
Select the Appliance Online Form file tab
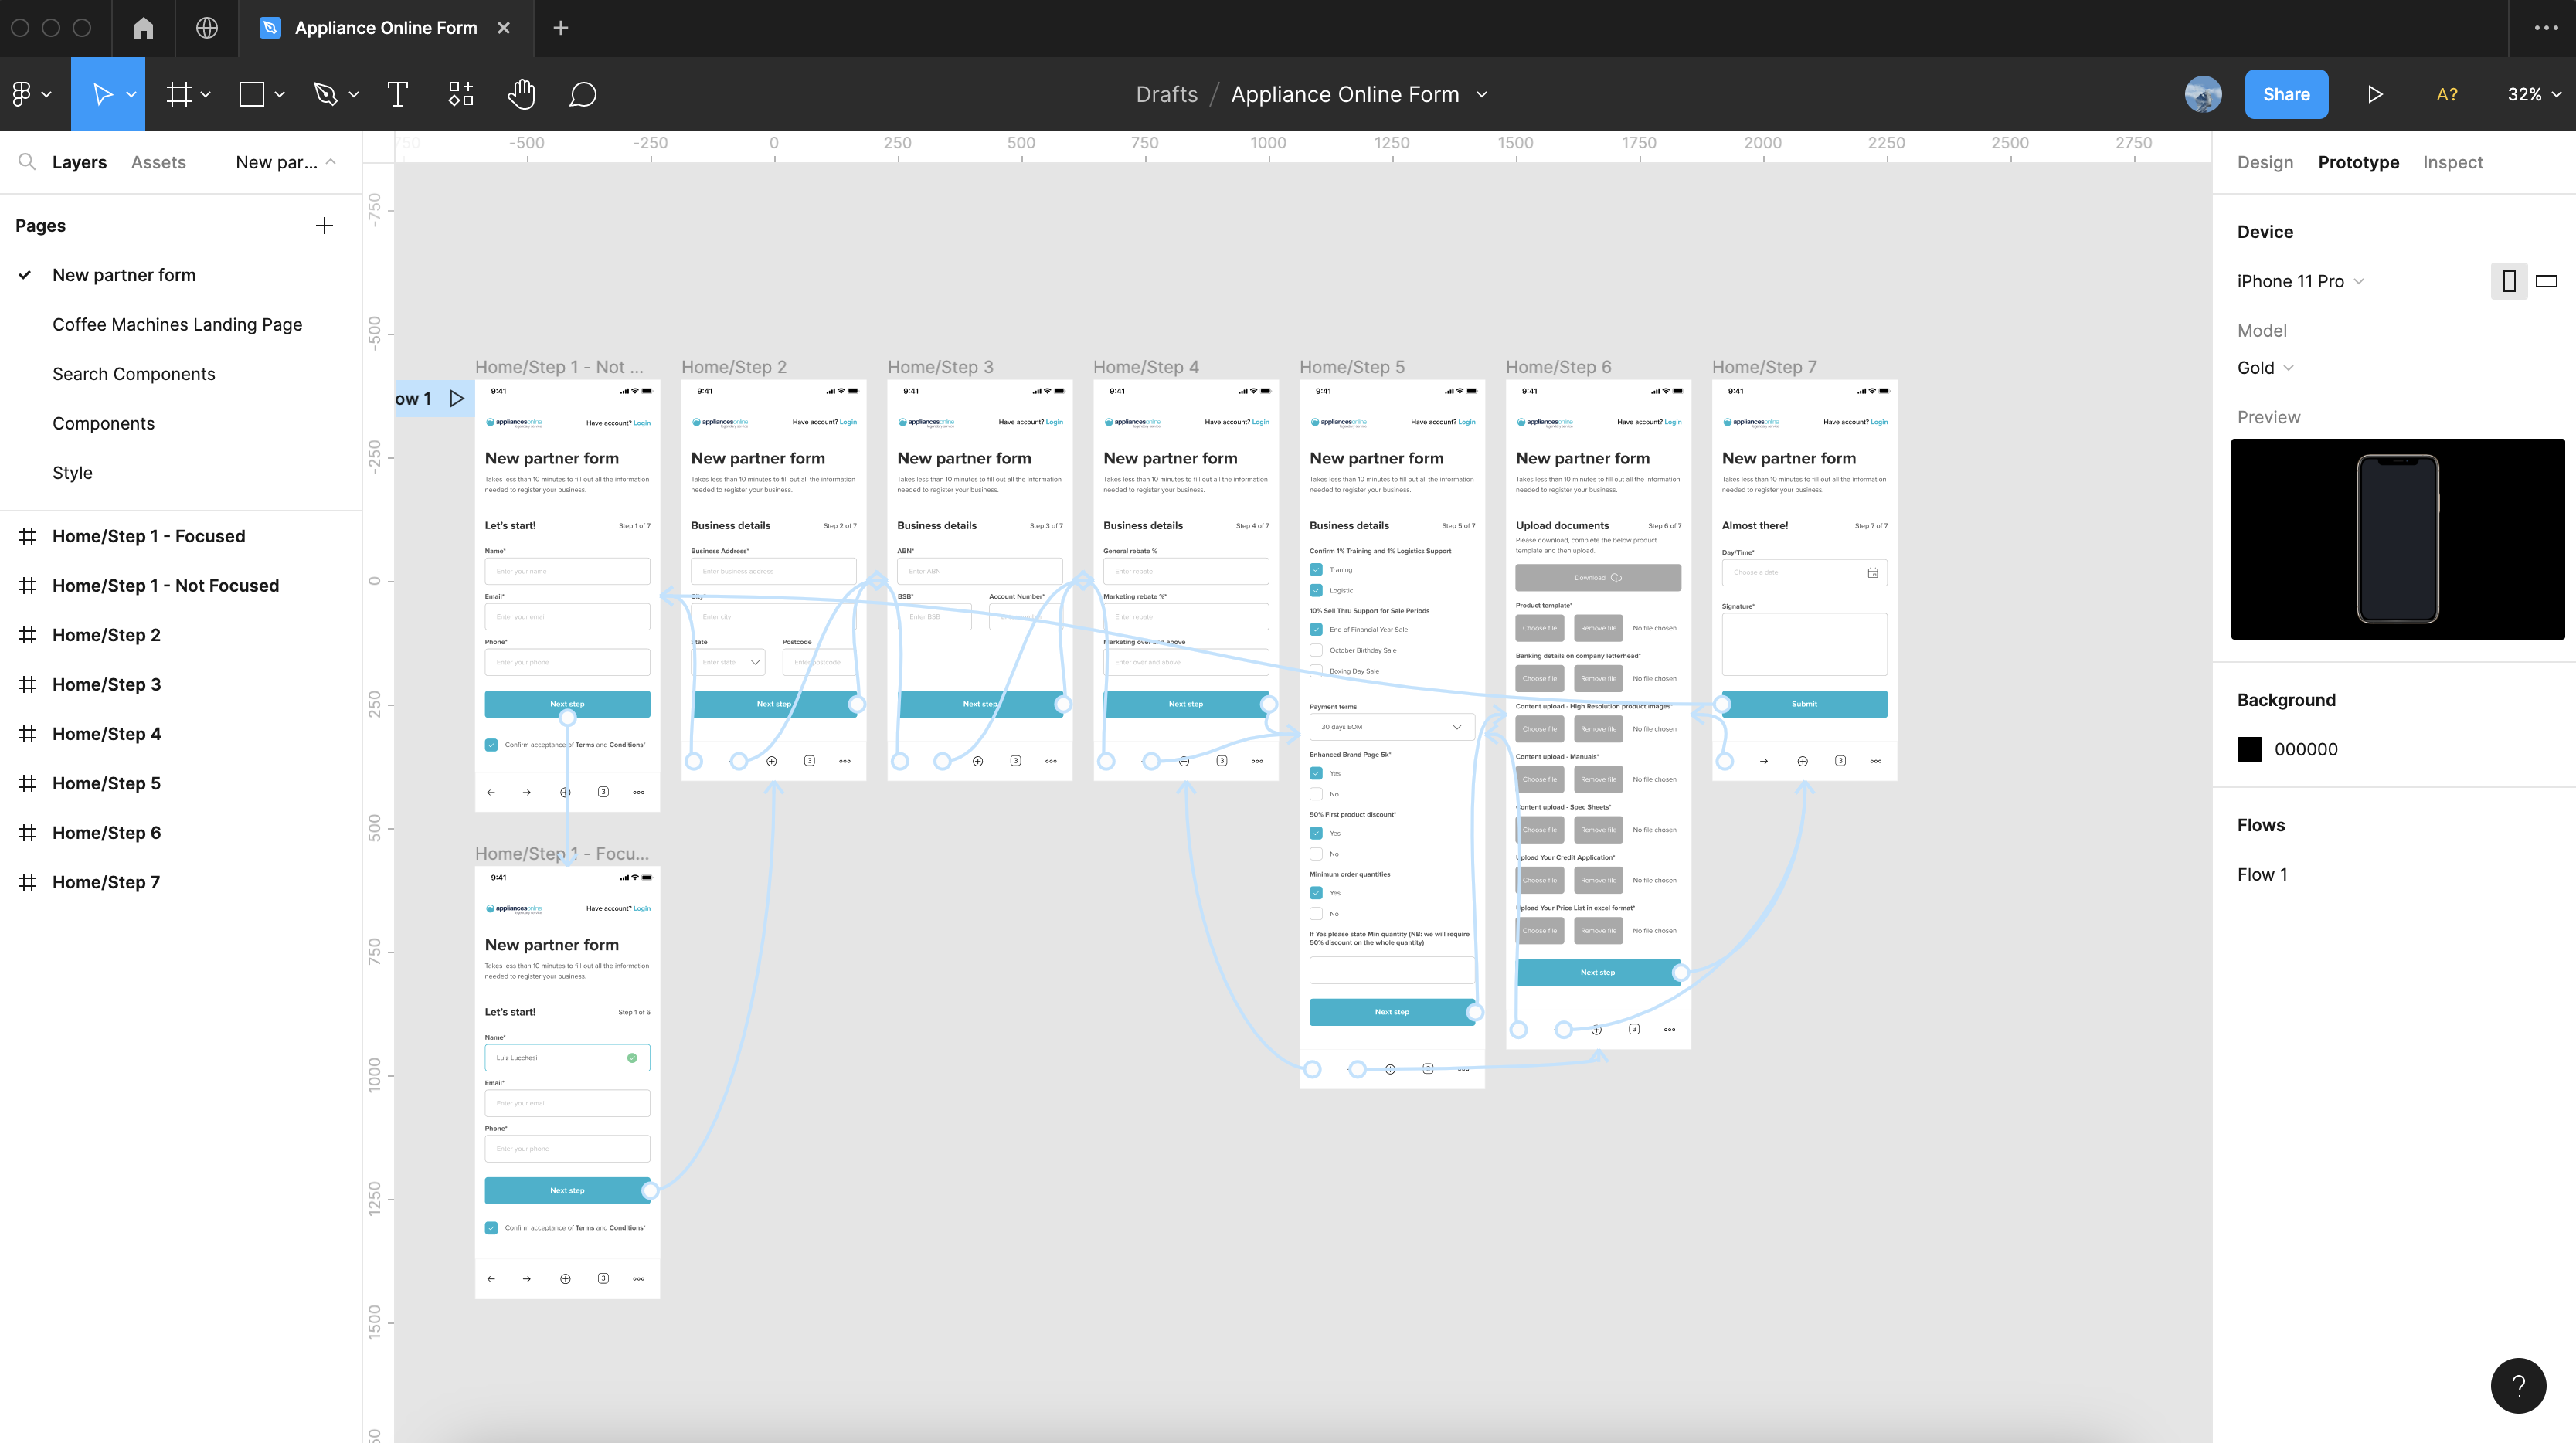pyautogui.click(x=385, y=28)
